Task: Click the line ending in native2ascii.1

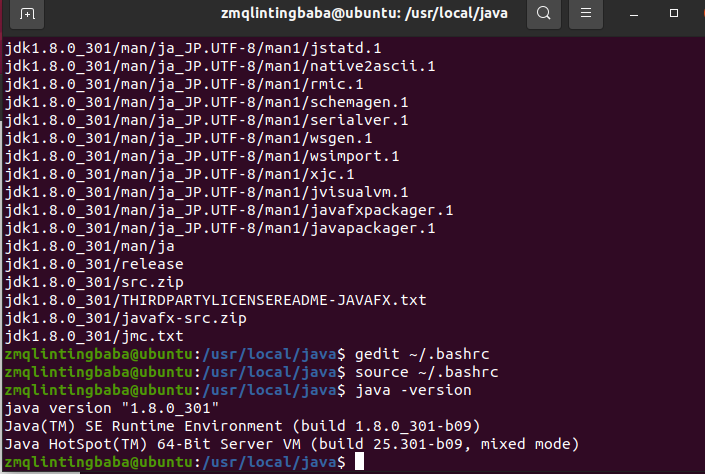Action: (220, 67)
